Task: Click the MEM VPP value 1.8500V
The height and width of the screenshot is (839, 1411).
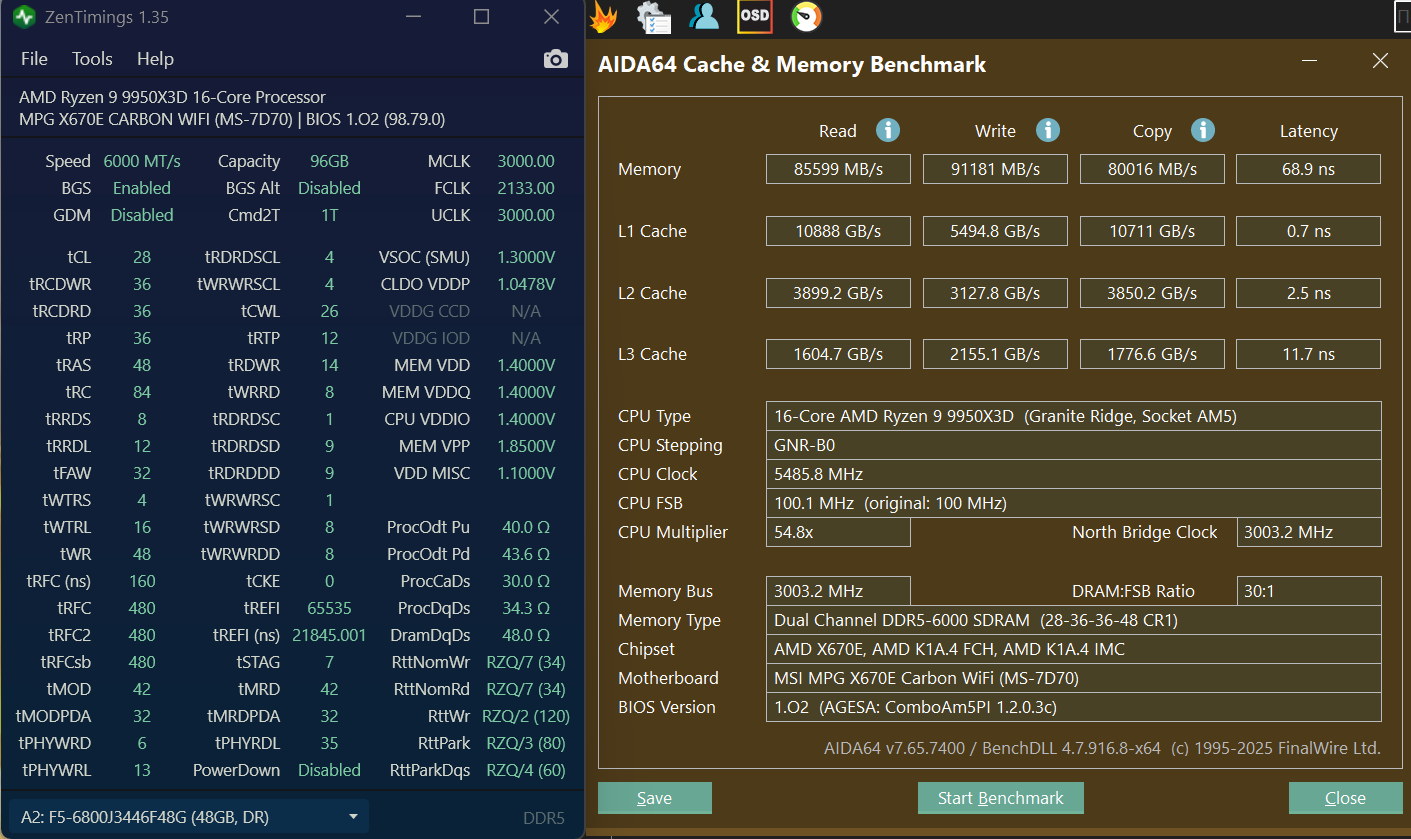Action: pos(526,446)
